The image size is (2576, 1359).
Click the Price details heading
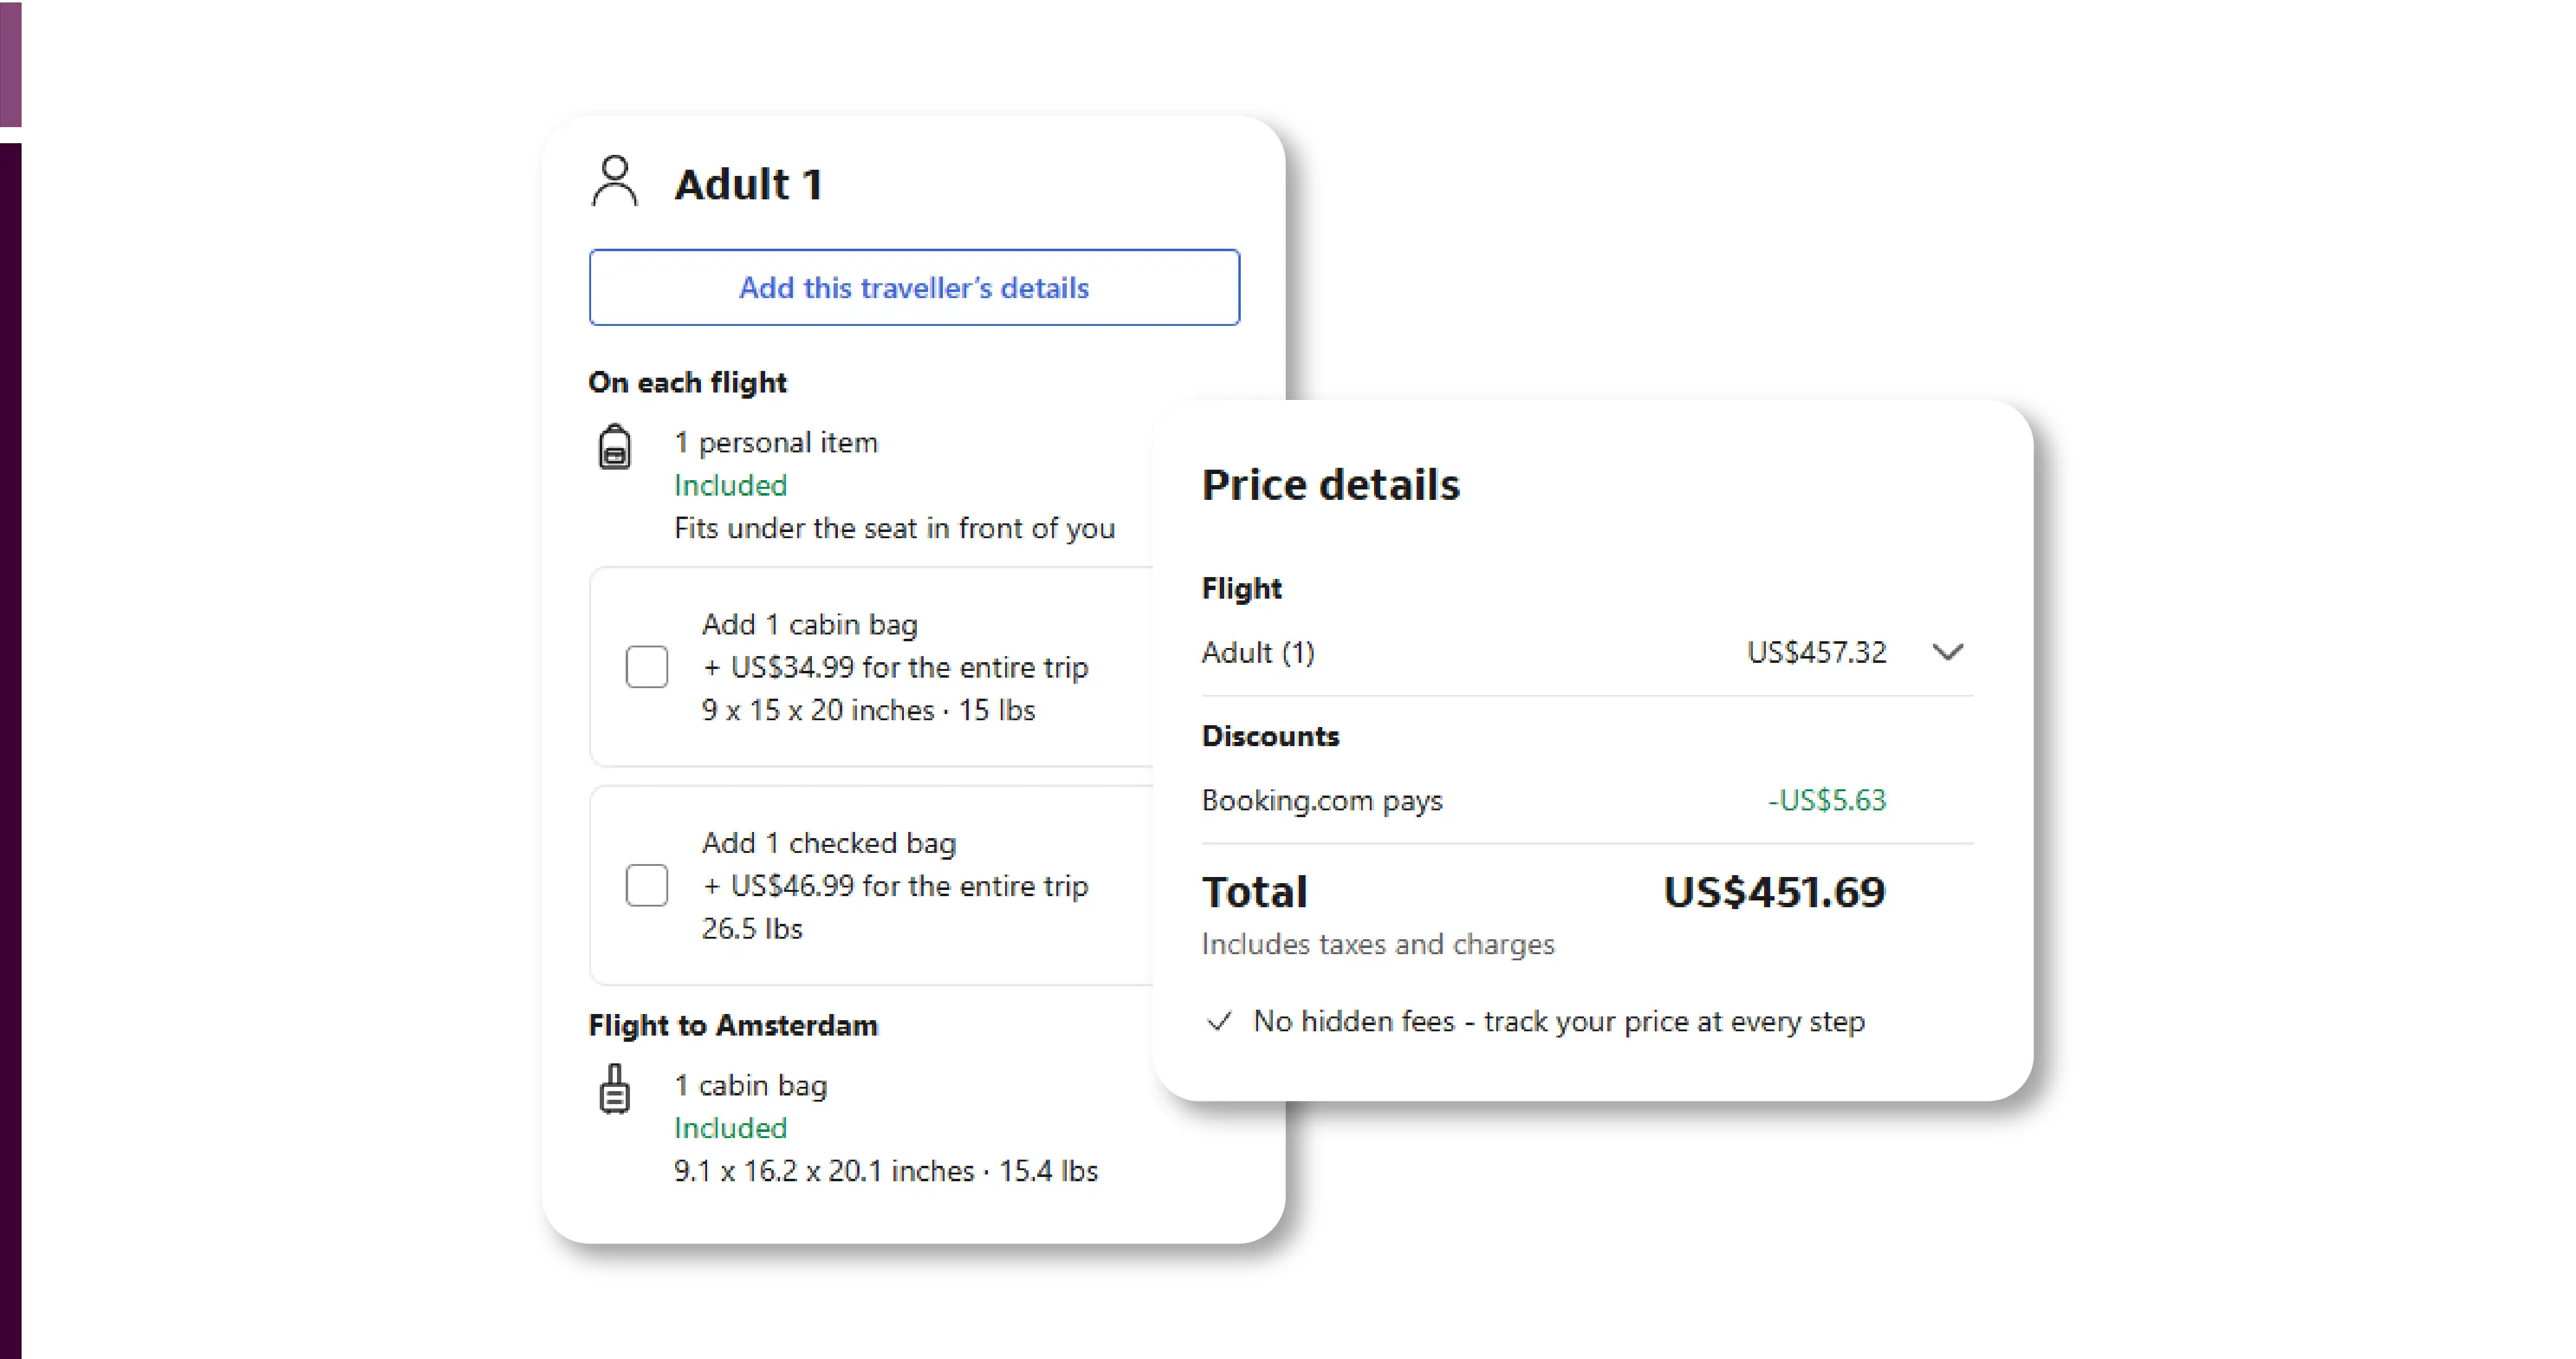tap(1330, 485)
